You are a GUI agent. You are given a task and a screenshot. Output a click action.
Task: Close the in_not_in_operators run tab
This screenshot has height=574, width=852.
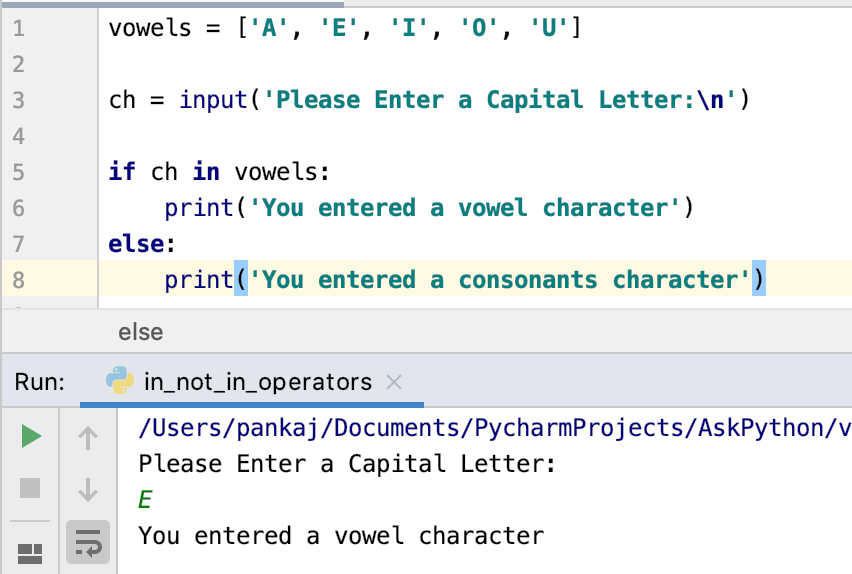pos(394,382)
